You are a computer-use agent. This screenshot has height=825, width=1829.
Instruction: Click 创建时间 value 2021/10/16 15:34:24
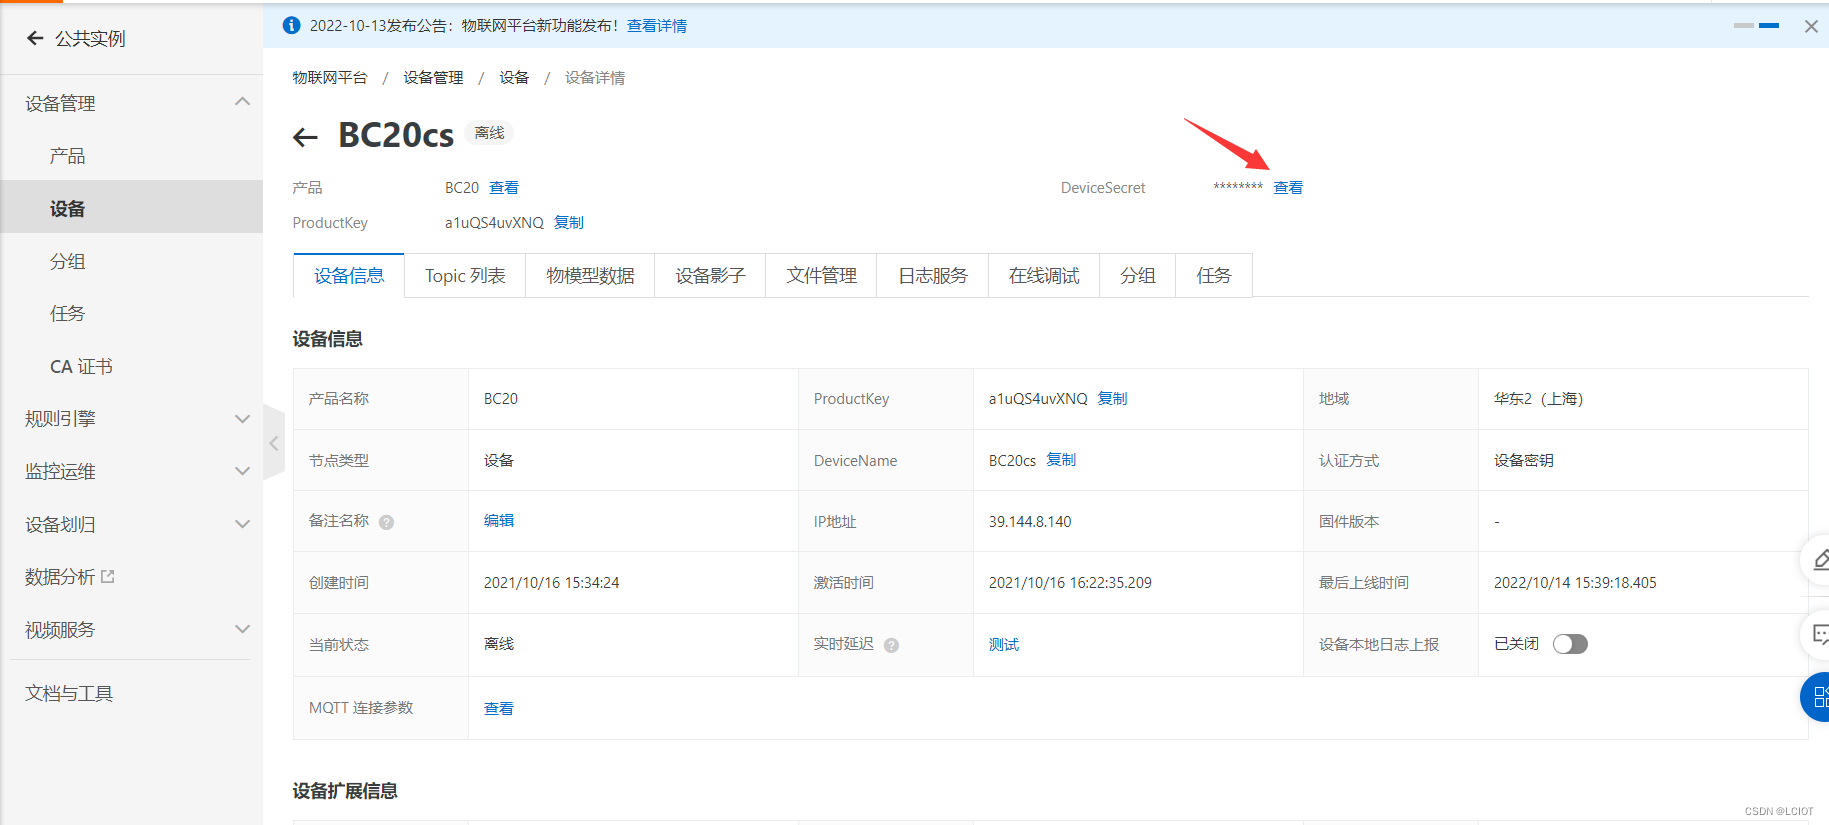[x=552, y=582]
